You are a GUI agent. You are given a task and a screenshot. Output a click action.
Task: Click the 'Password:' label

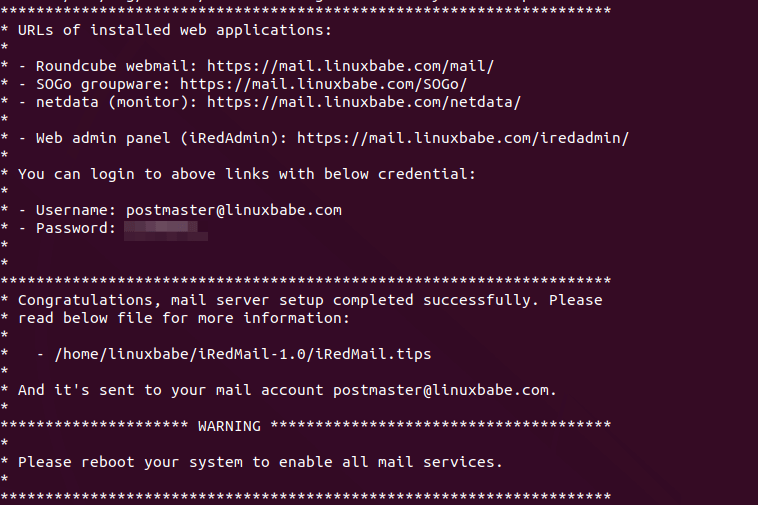point(77,228)
